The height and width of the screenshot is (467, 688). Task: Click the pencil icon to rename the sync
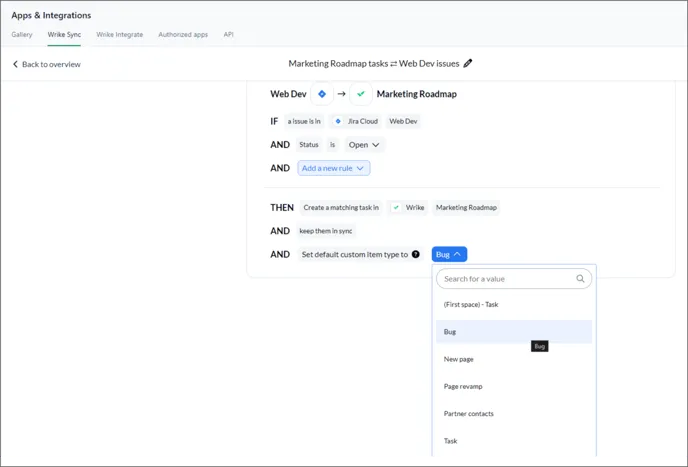(468, 63)
